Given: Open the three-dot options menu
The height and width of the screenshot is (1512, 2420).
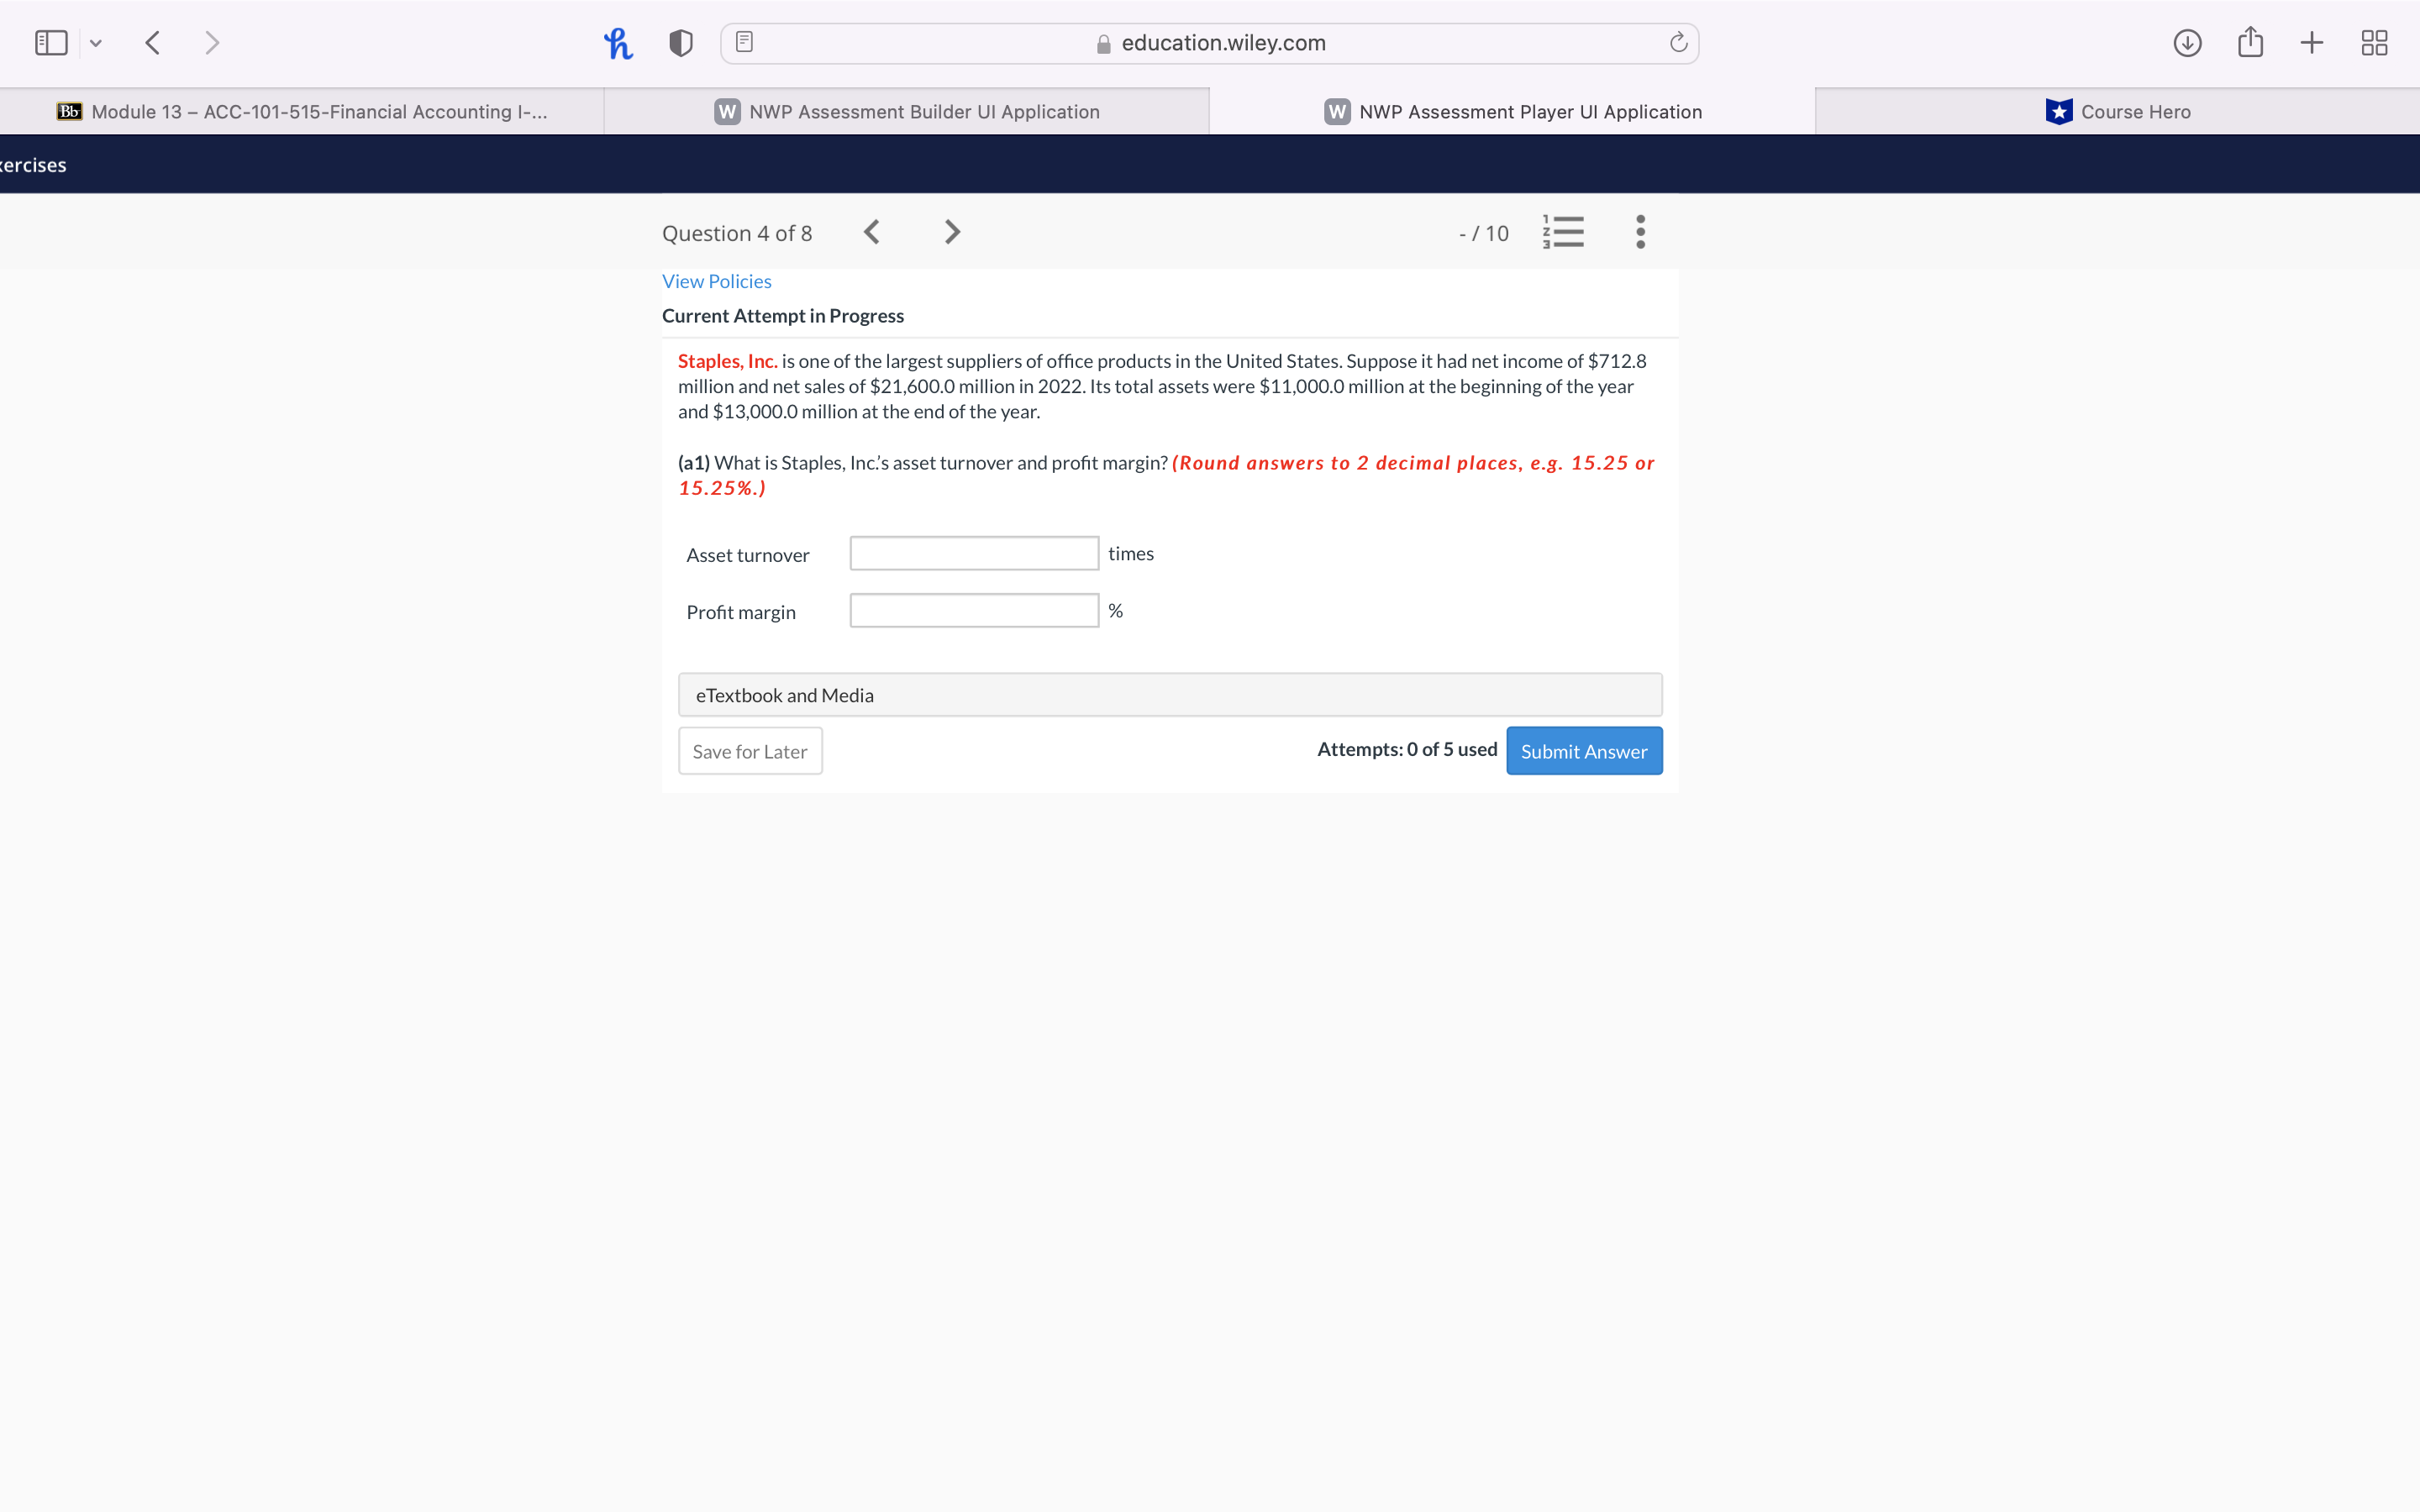Looking at the screenshot, I should 1640,232.
